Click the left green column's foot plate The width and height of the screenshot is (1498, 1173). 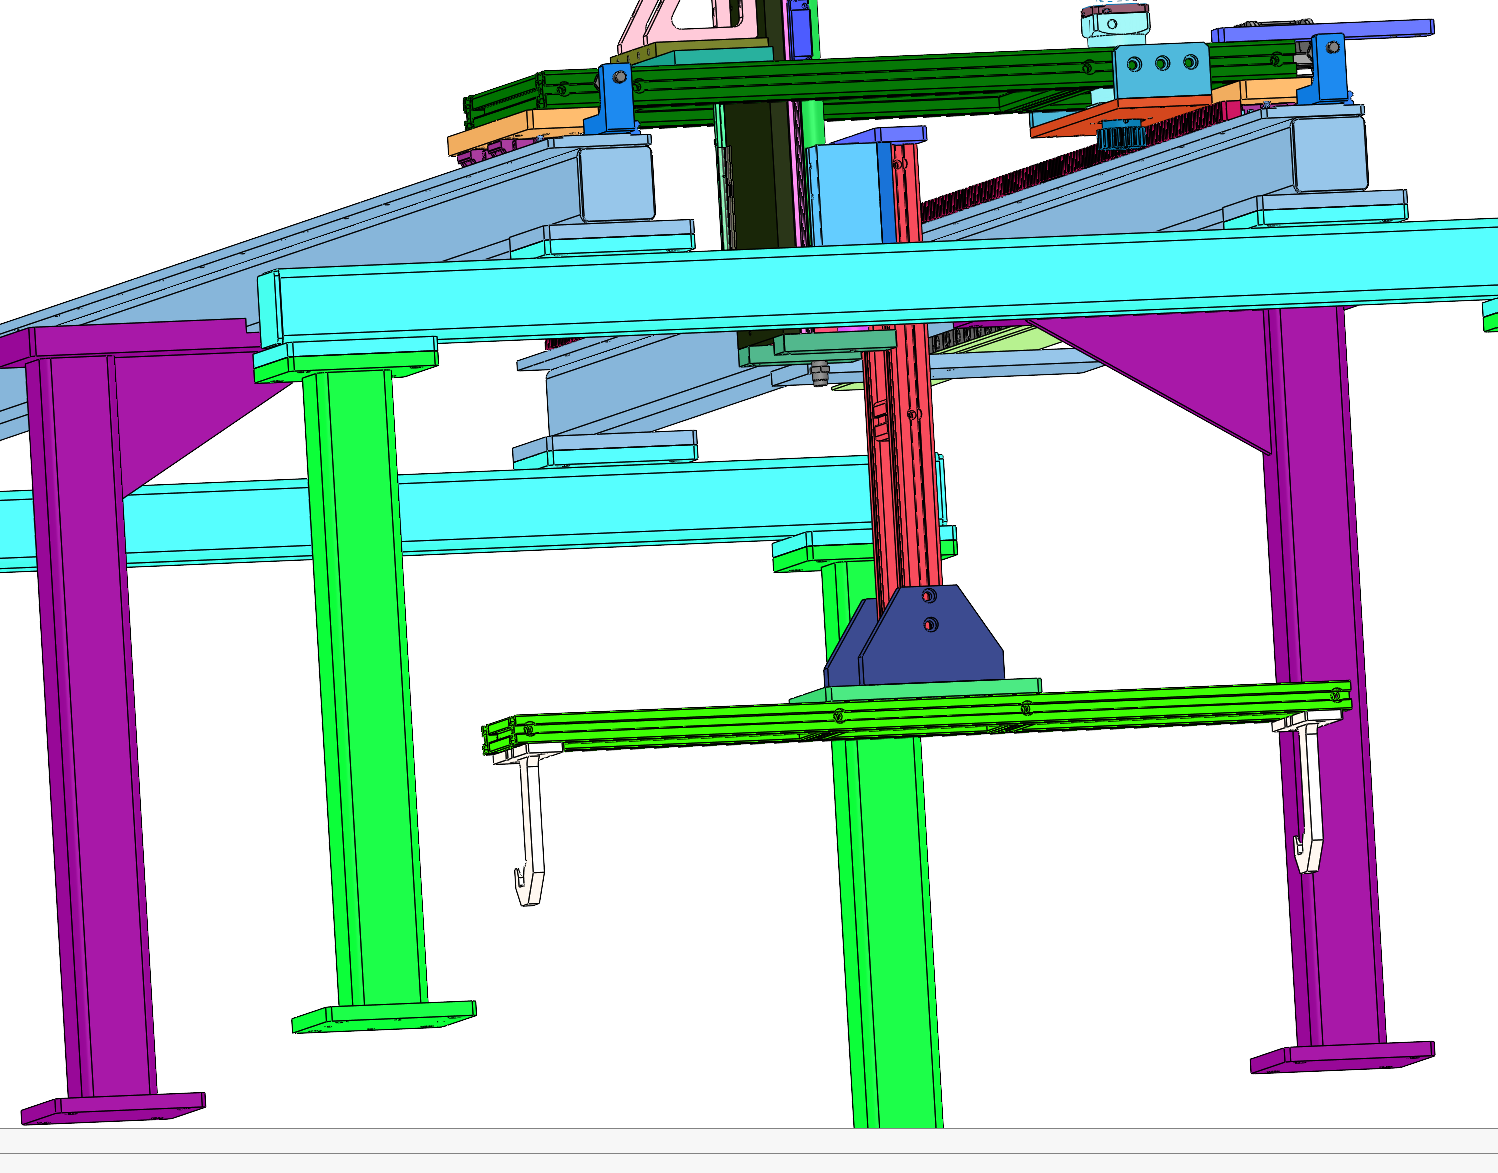click(383, 1016)
